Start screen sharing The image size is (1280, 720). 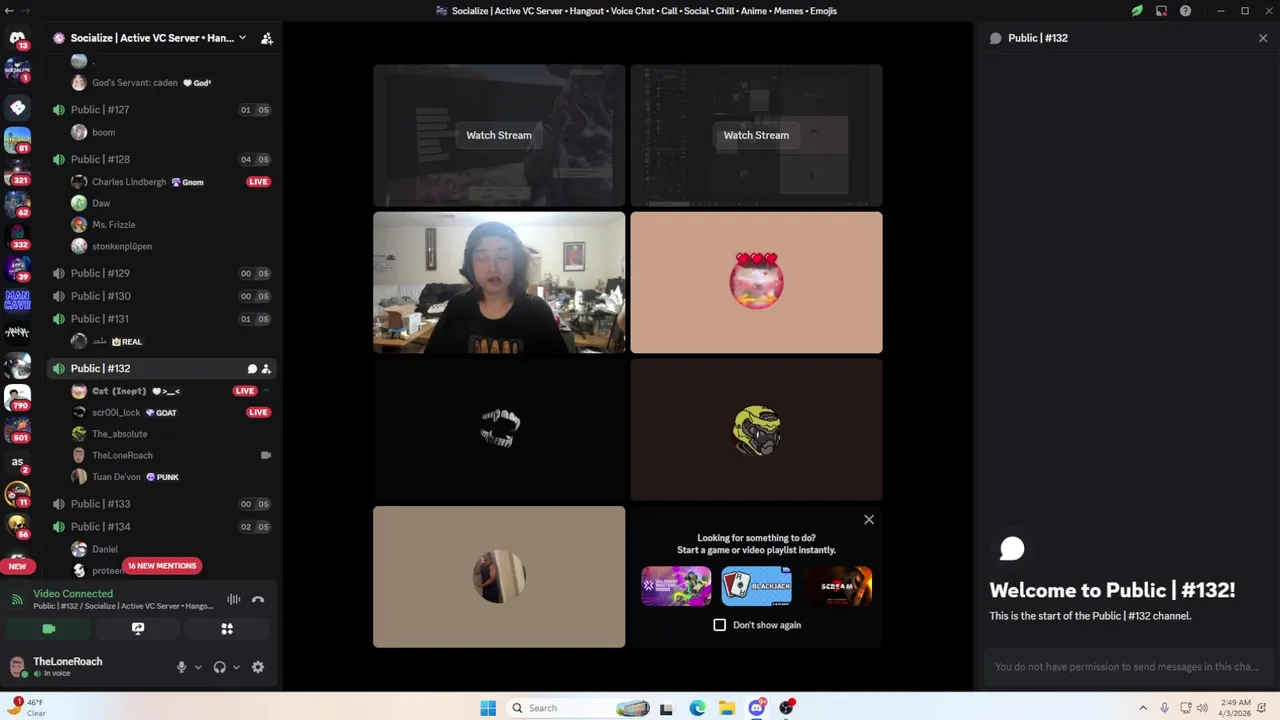point(138,629)
